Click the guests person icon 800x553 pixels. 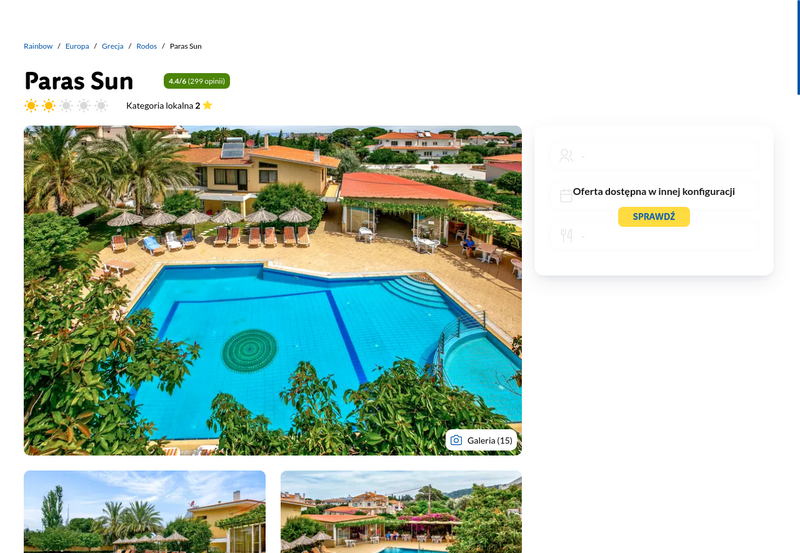[x=566, y=156]
